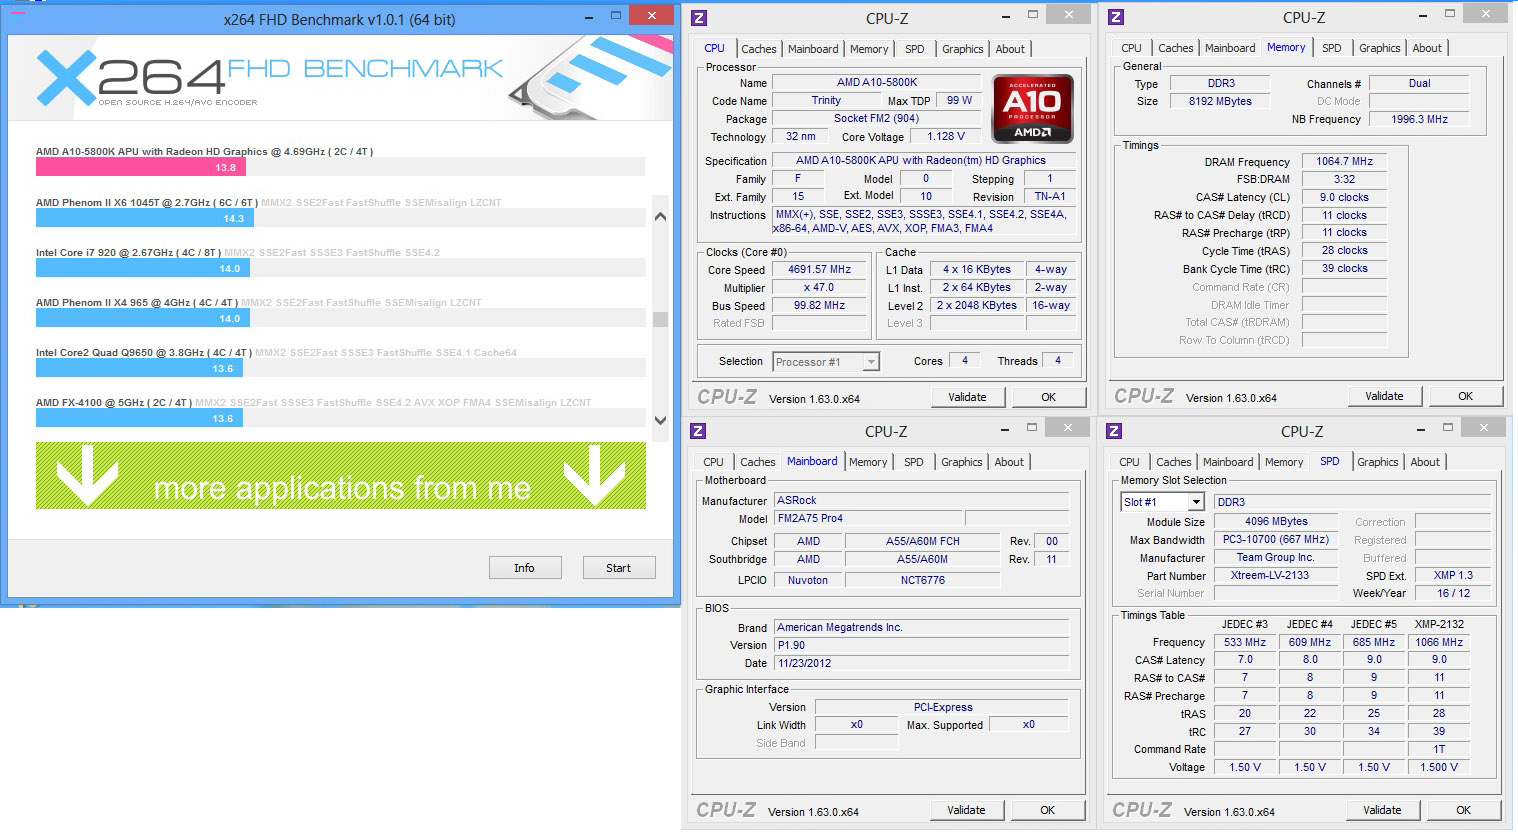Click the down arrow of the benchmark results scrollbar
This screenshot has width=1518, height=836.
(x=660, y=420)
